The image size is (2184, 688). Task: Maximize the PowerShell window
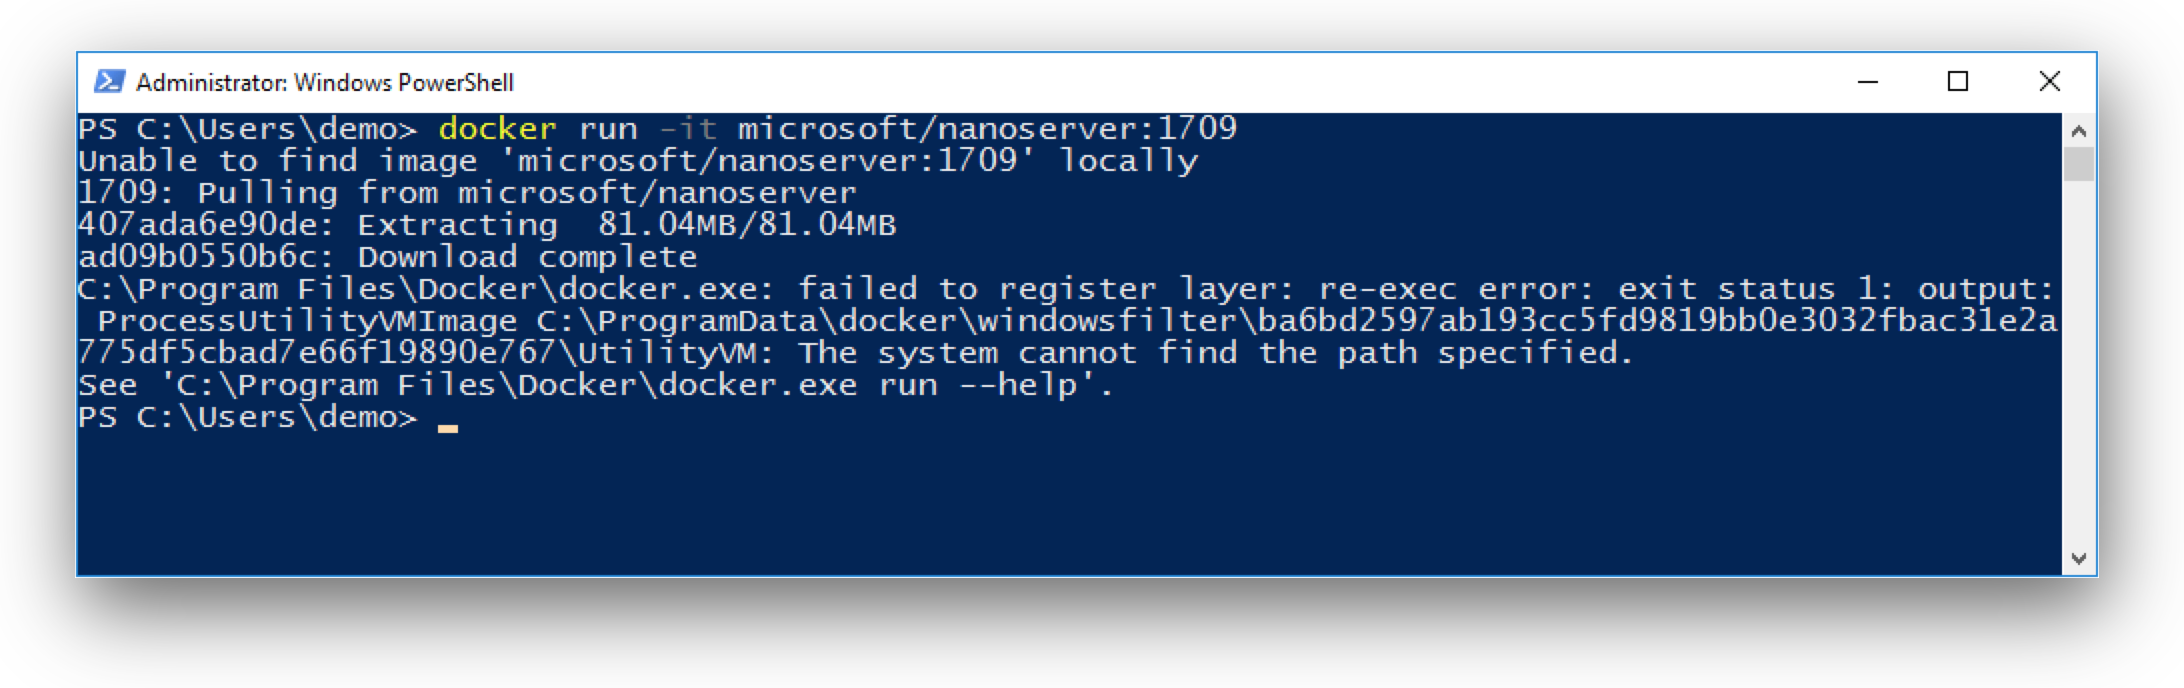[x=1958, y=82]
